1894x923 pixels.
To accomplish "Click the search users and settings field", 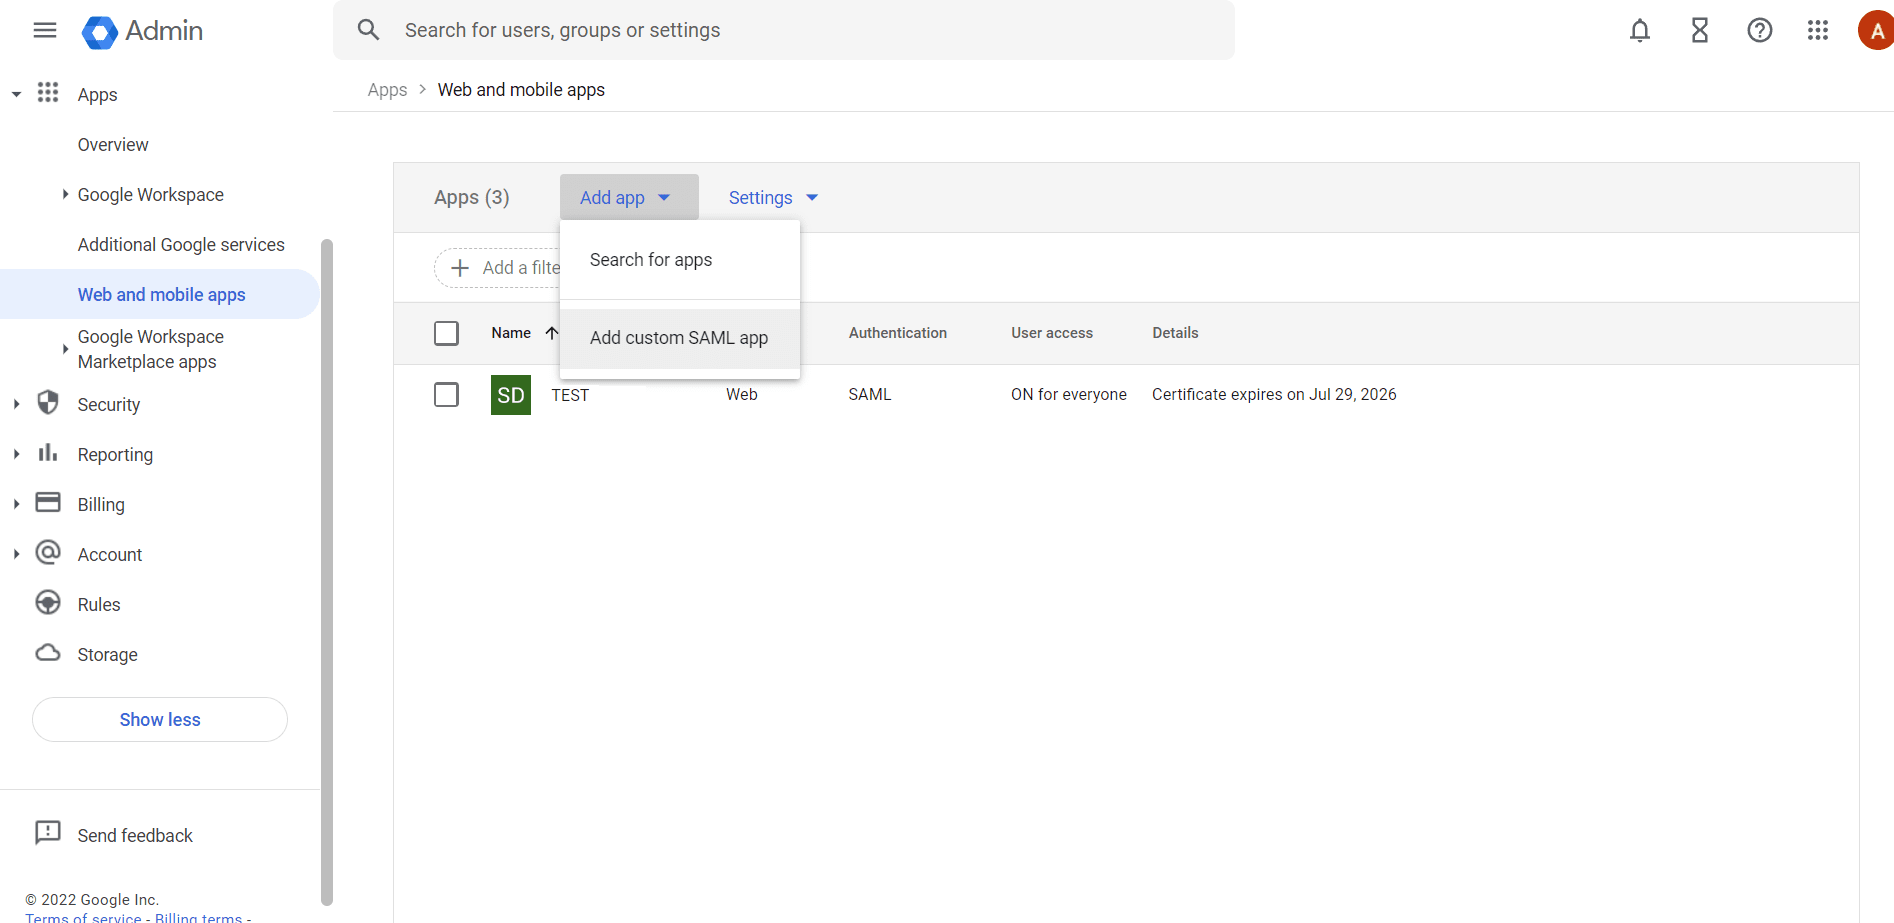I will pos(800,30).
